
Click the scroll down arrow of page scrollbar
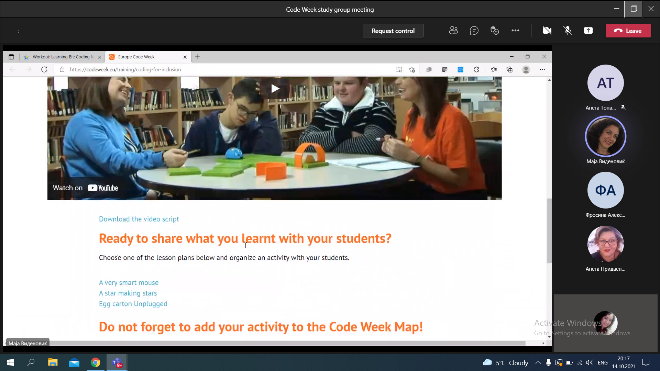[549, 336]
